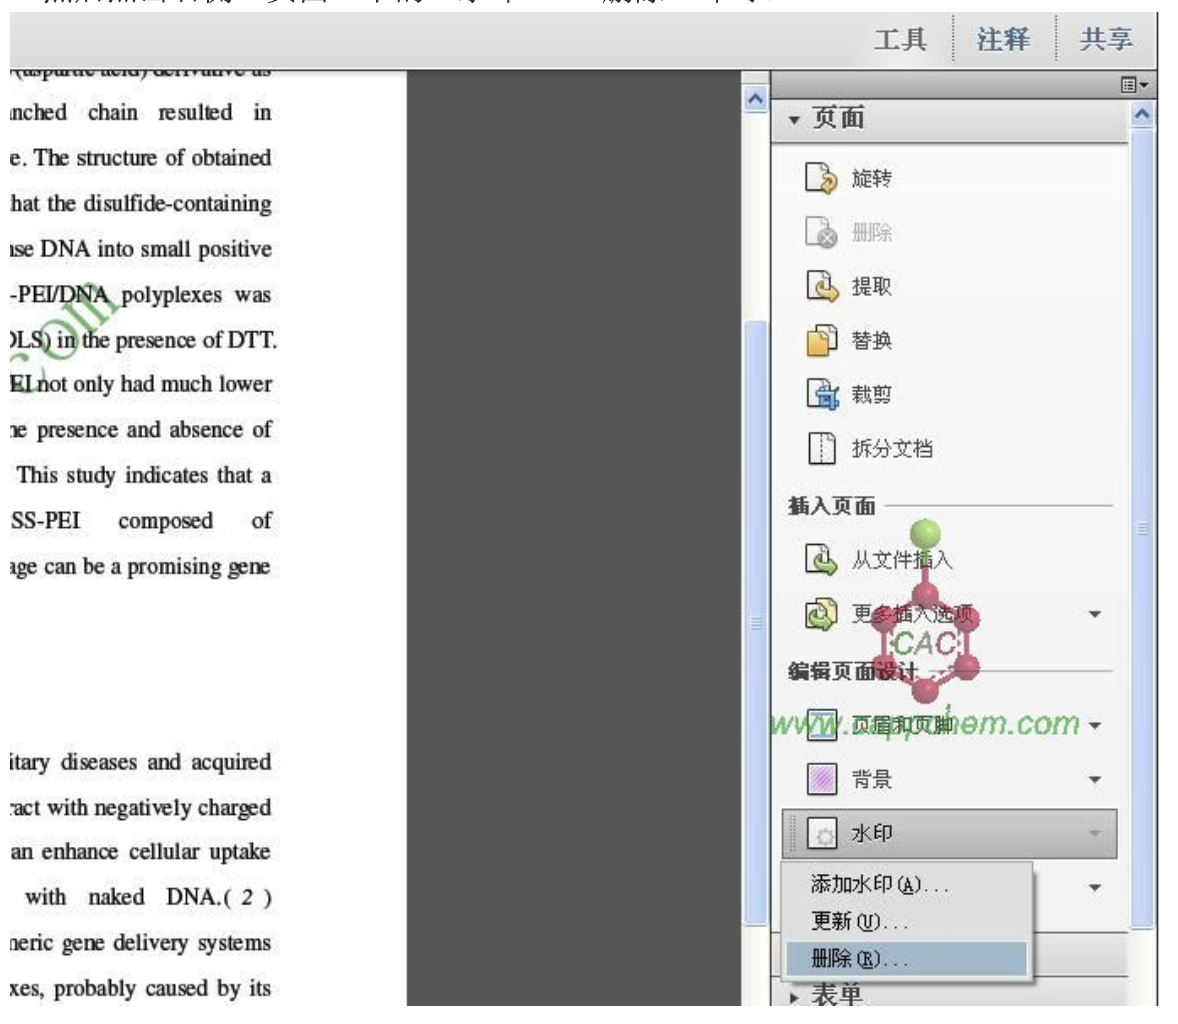
Task: Click the 页眉和页脚 header and footer icon
Action: pos(821,725)
